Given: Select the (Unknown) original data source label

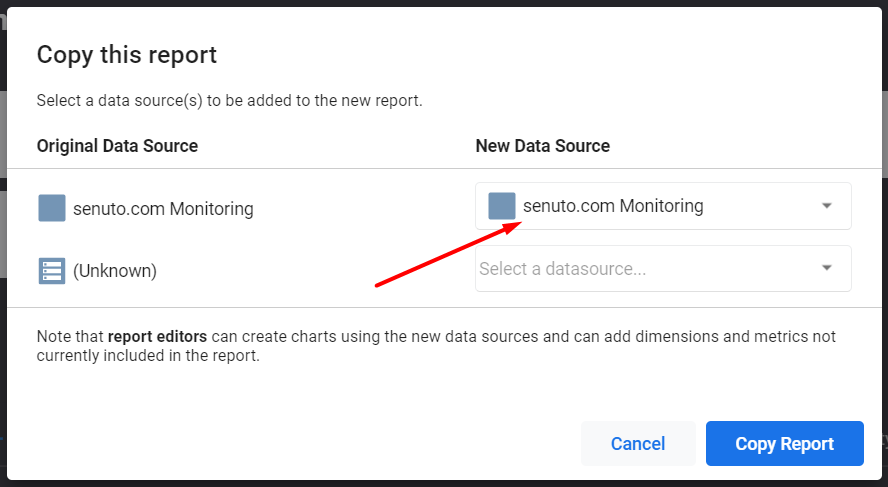Looking at the screenshot, I should click(x=115, y=271).
